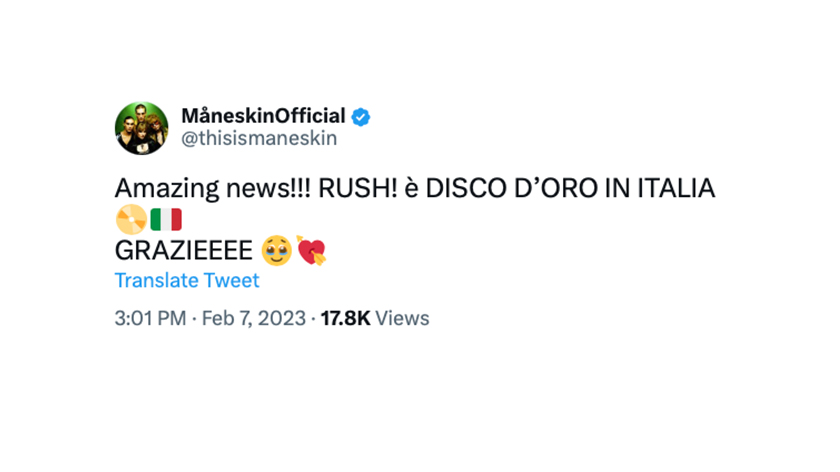This screenshot has width=840, height=472.
Task: Click the gold disc emoji
Action: pyautogui.click(x=131, y=219)
